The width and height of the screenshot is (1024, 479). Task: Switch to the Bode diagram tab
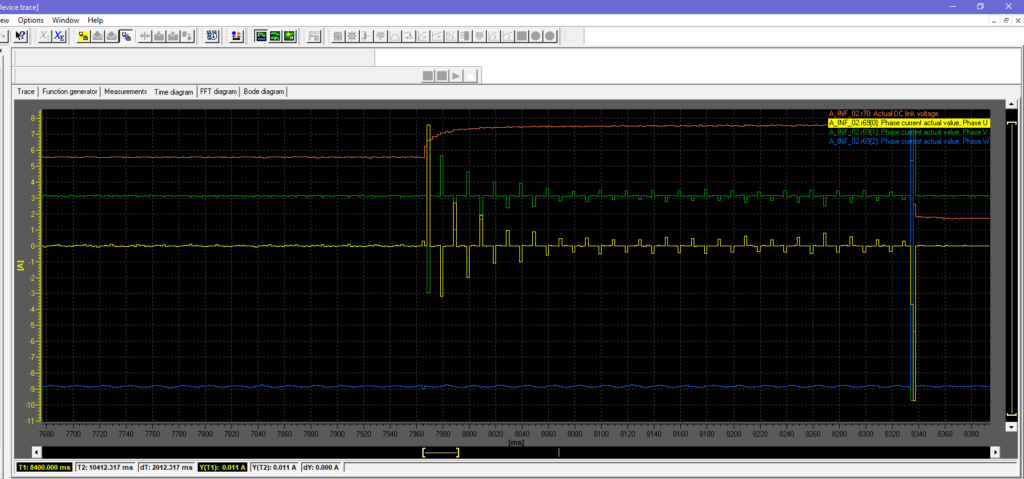[x=264, y=92]
